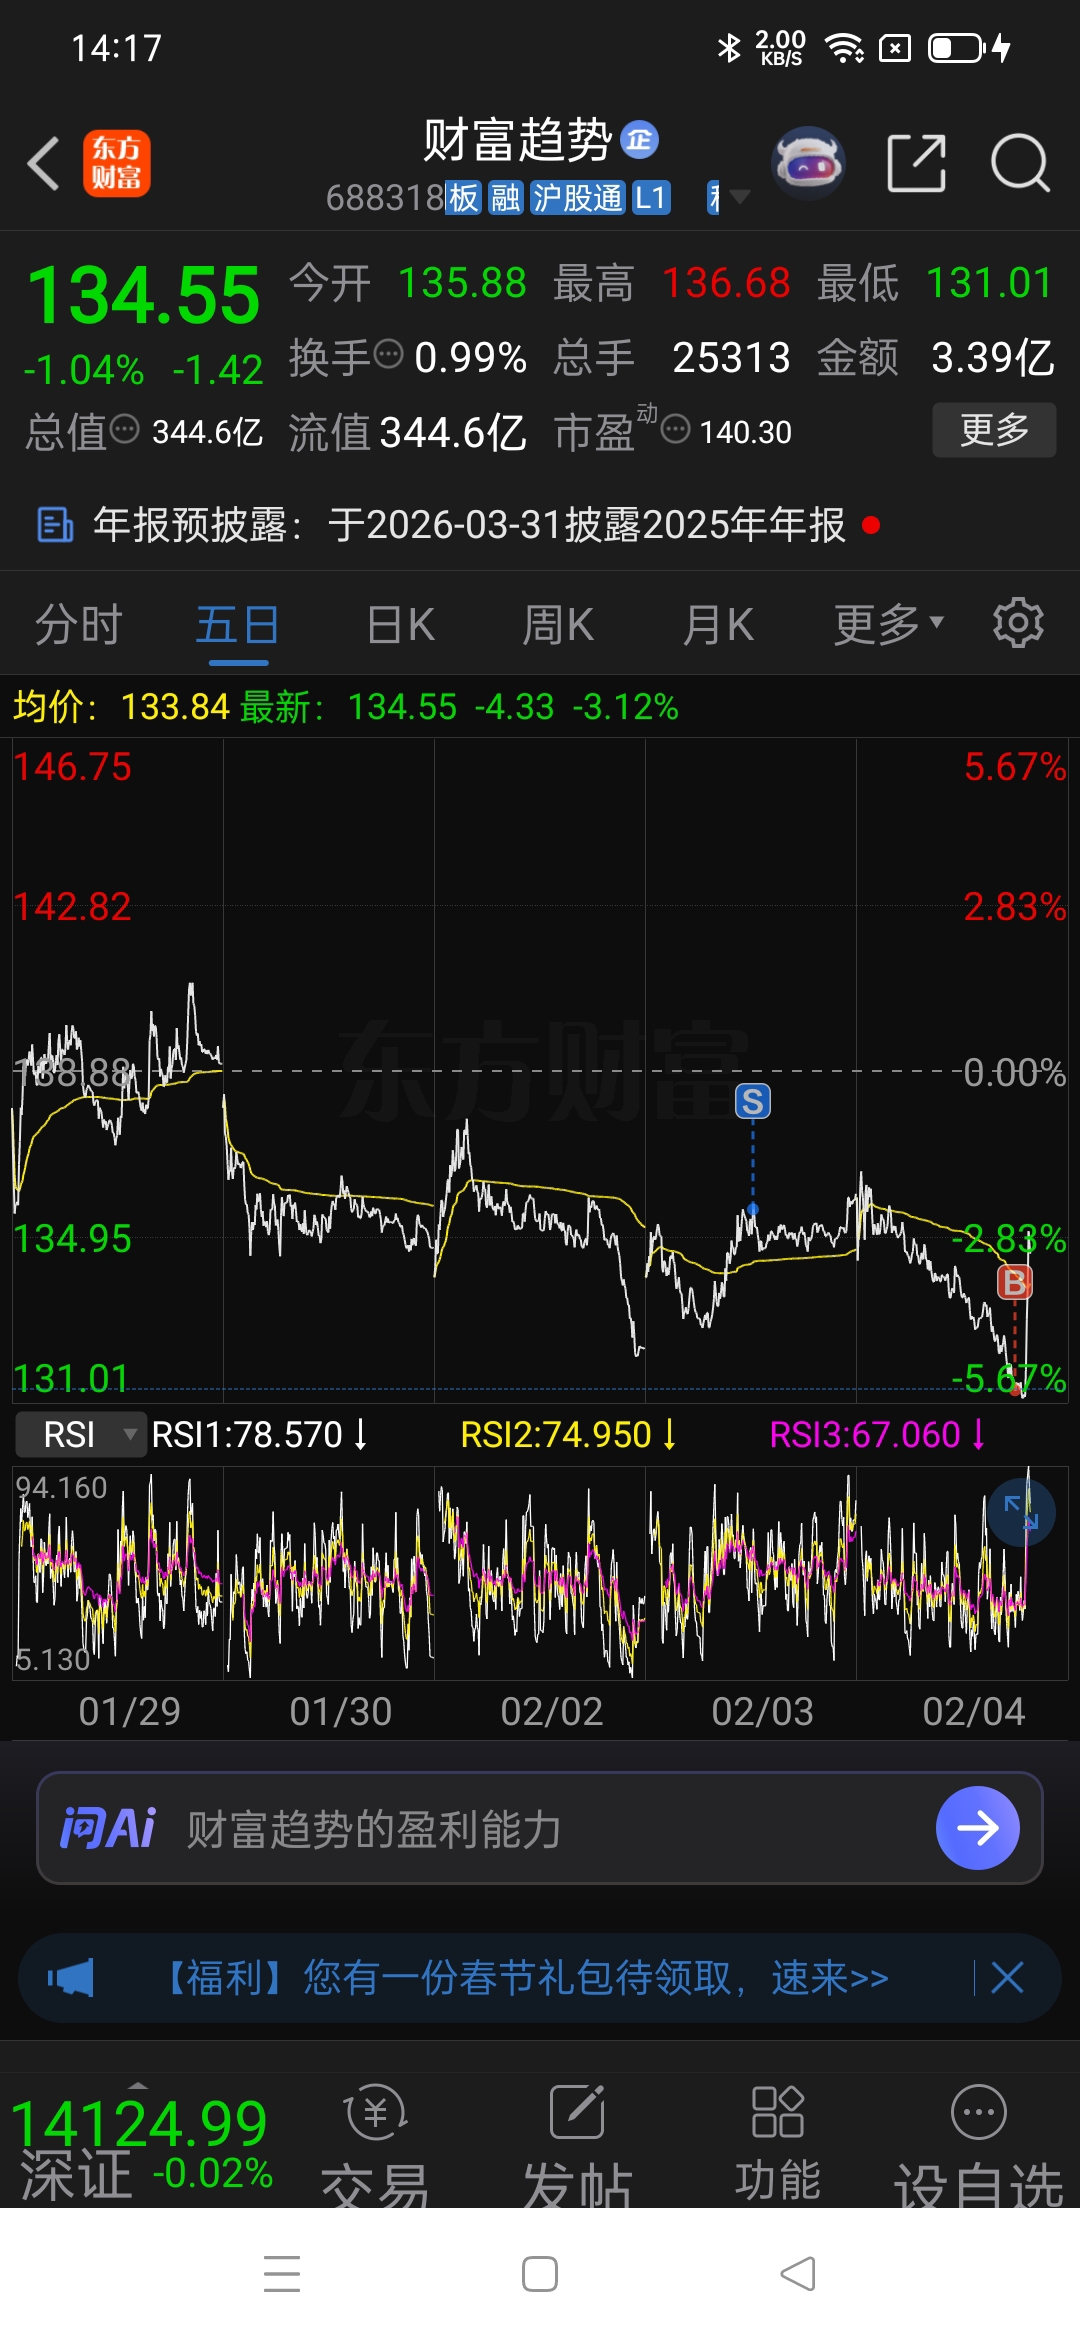The height and width of the screenshot is (2340, 1080).
Task: Tap the 沪股通 tag
Action: click(577, 197)
